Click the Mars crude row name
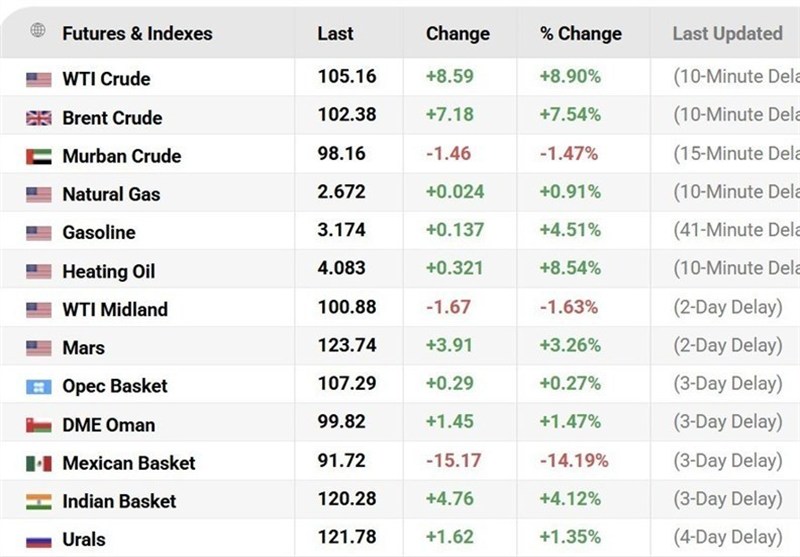800x557 pixels. [83, 348]
